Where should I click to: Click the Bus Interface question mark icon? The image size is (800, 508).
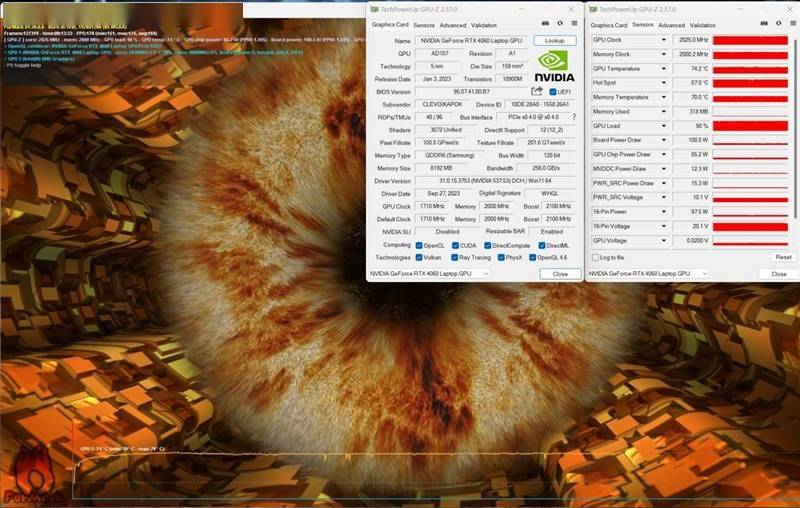574,117
